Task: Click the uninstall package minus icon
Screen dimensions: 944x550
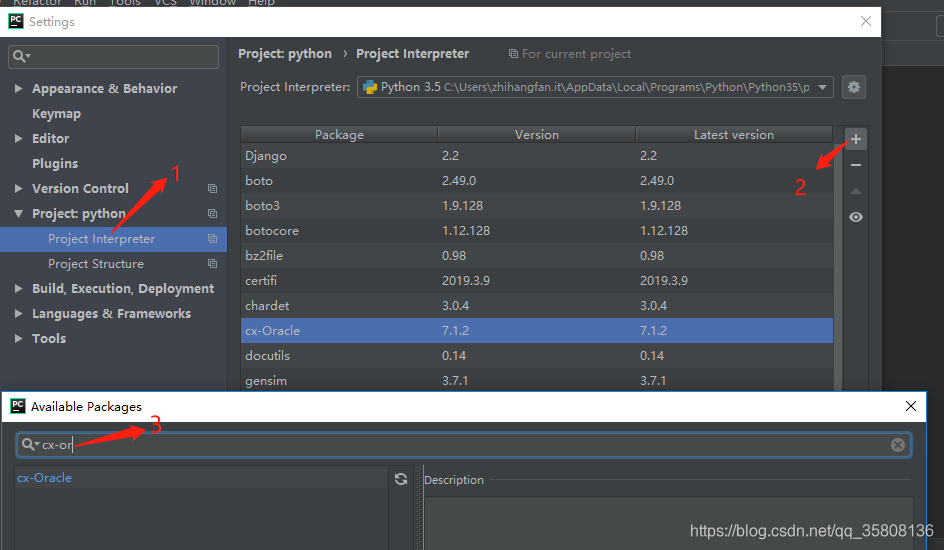Action: click(856, 165)
